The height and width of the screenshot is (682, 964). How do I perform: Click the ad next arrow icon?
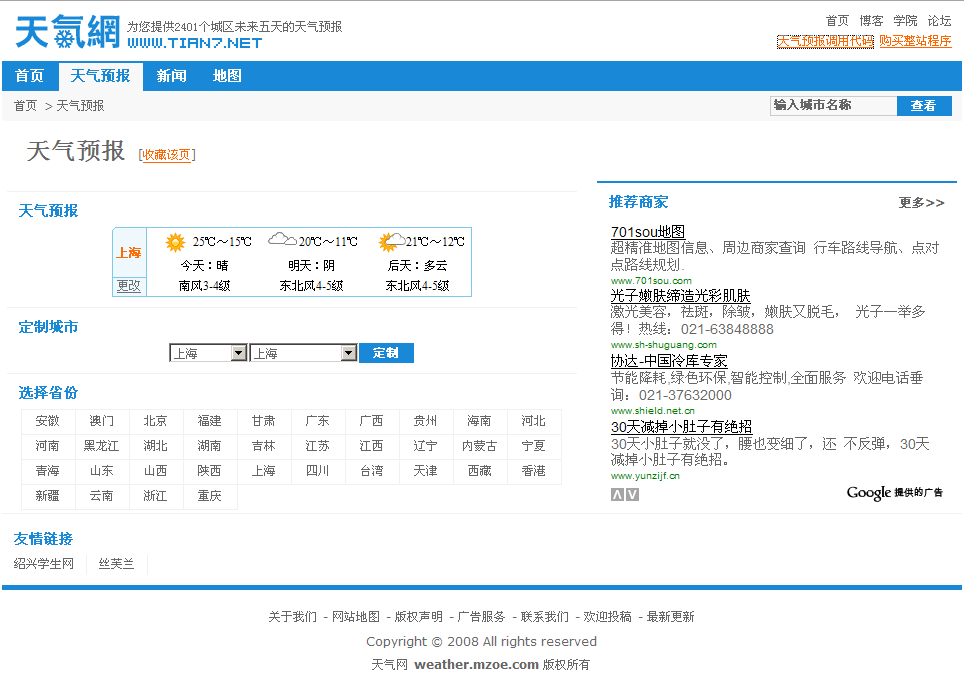[632, 494]
